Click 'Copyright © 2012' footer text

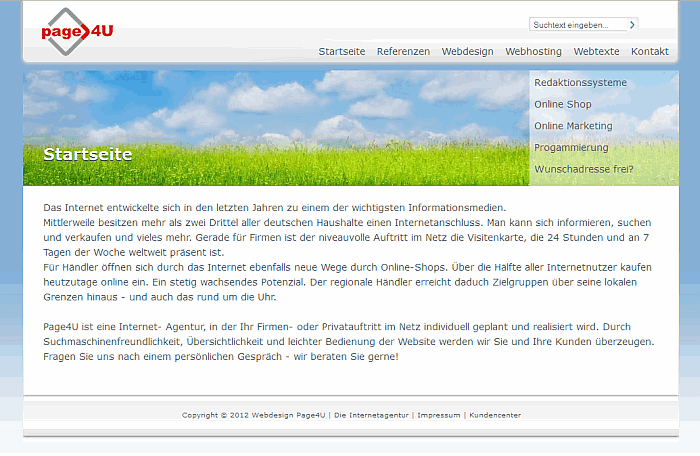coord(215,415)
